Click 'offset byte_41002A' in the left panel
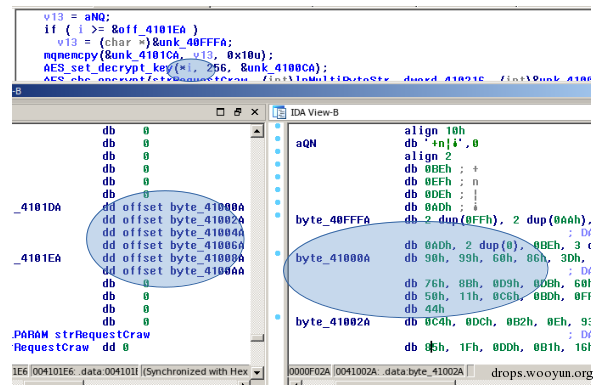Image resolution: width=597 pixels, height=385 pixels. [184, 220]
